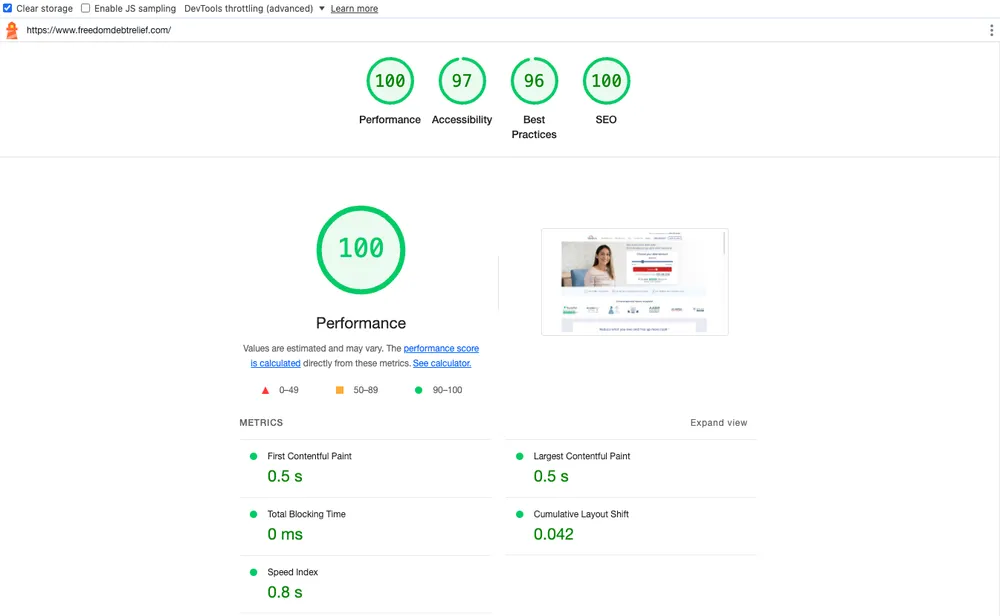Click the green dot beside Total Blocking Time
This screenshot has height=616, width=1000.
click(253, 514)
